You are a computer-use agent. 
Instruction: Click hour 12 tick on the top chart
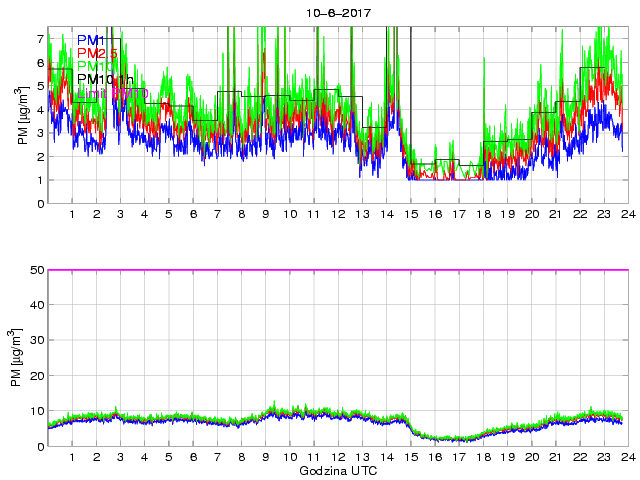[338, 215]
